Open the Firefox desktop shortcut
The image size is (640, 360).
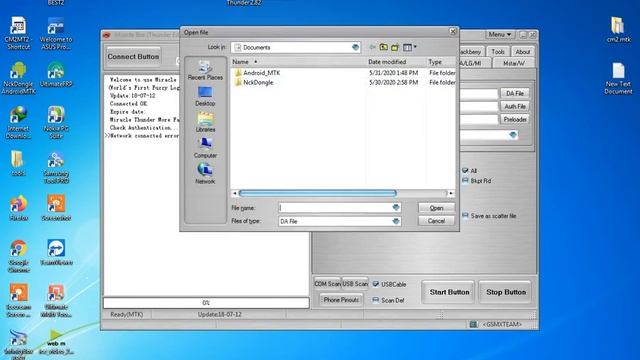(18, 208)
